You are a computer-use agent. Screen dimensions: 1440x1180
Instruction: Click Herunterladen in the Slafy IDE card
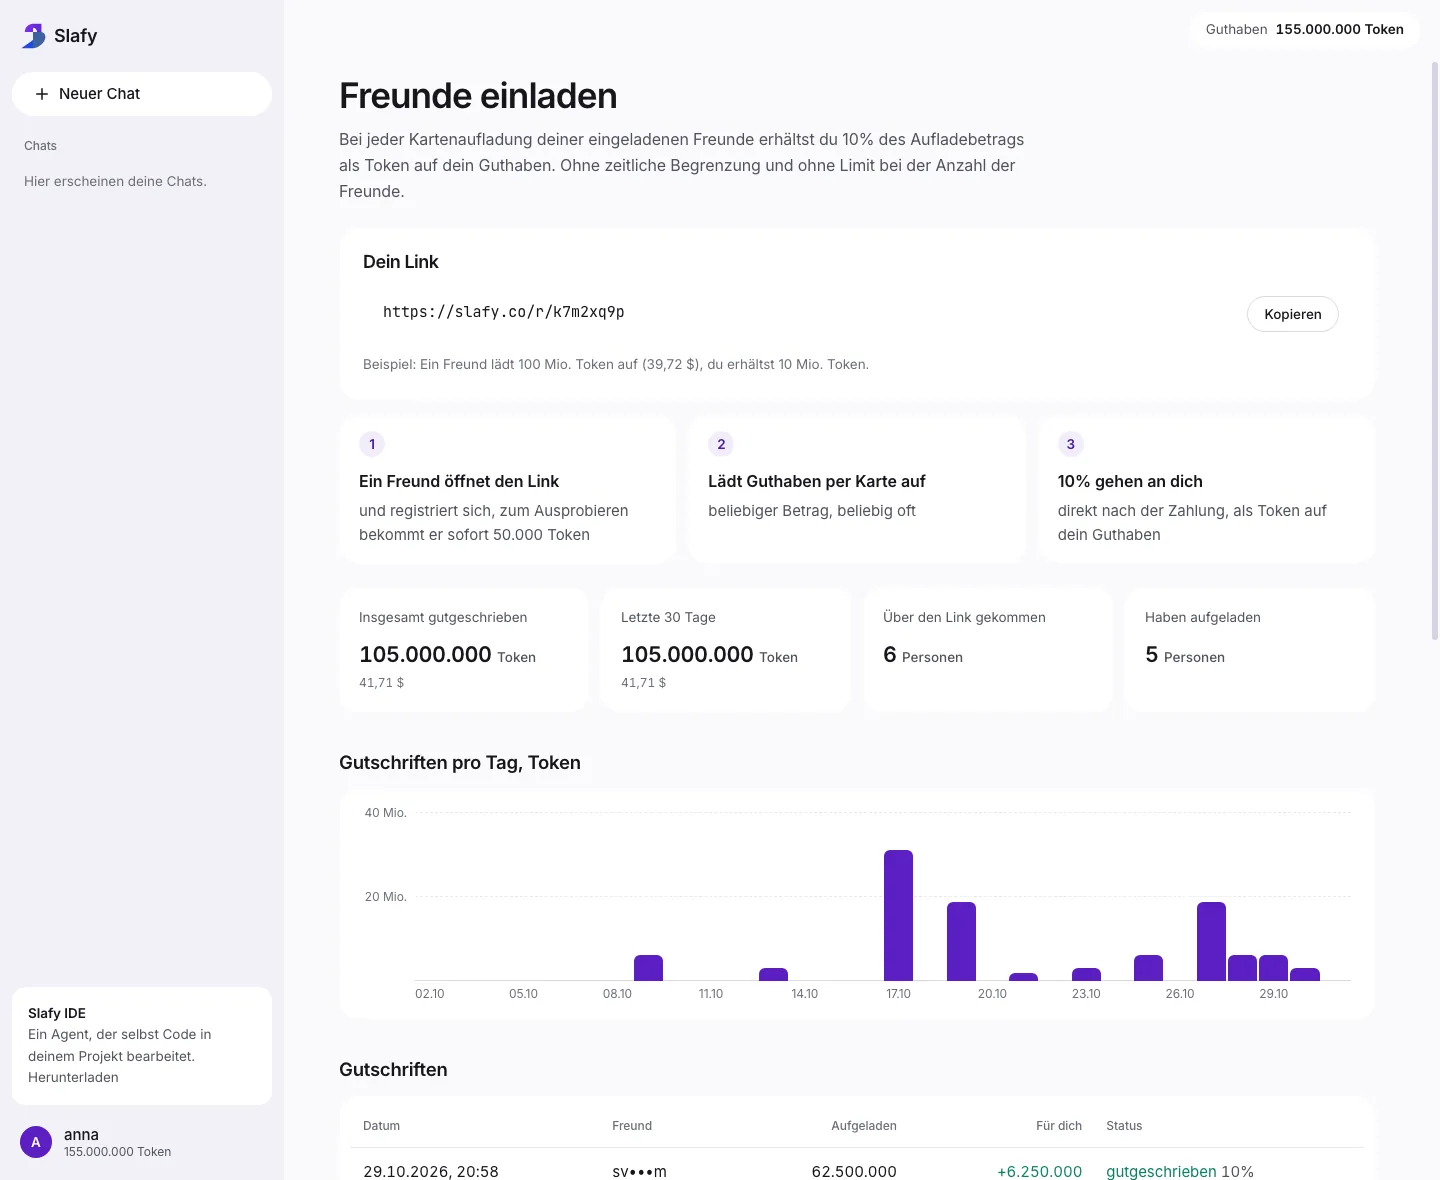[x=73, y=1077]
